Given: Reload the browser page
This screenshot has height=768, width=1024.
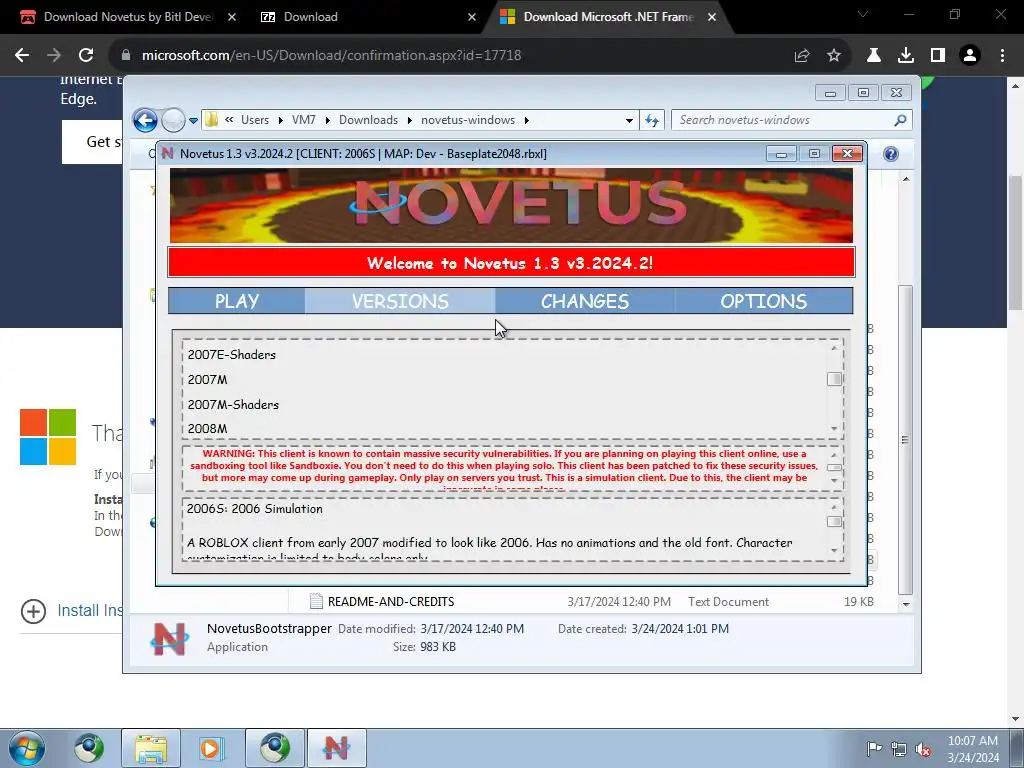Looking at the screenshot, I should click(86, 56).
